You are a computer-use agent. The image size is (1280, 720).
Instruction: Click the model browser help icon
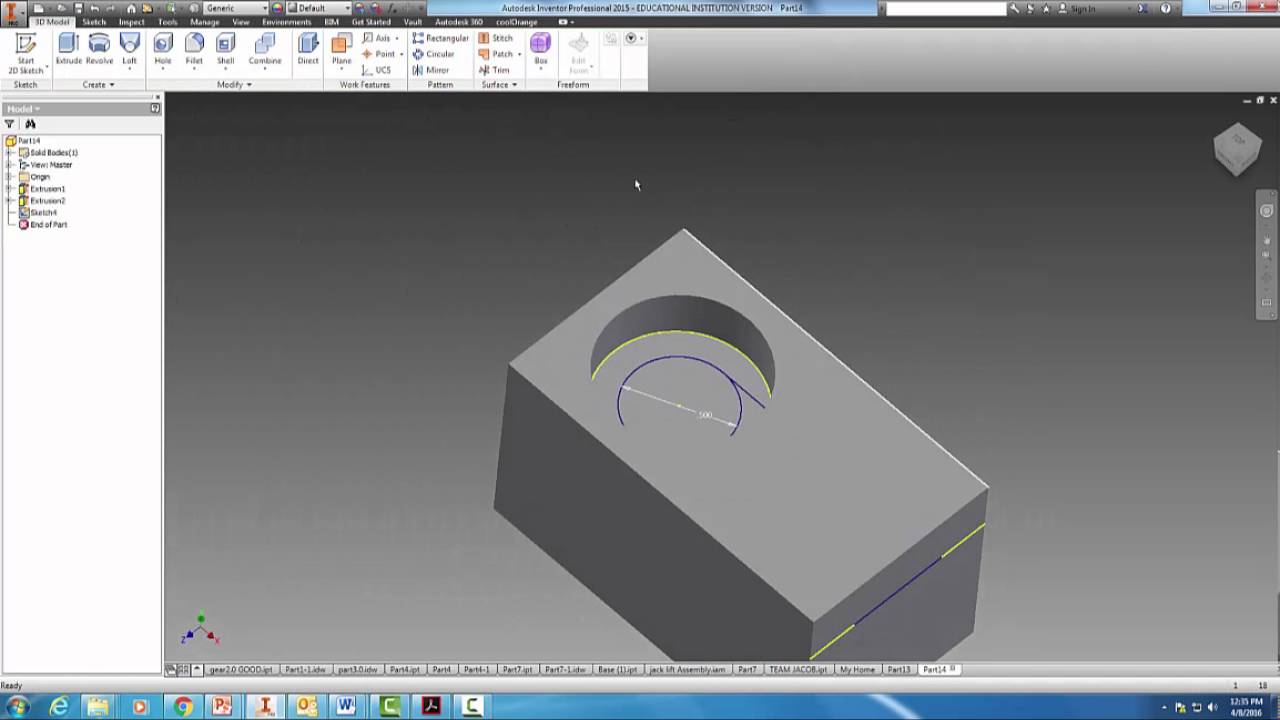[155, 108]
